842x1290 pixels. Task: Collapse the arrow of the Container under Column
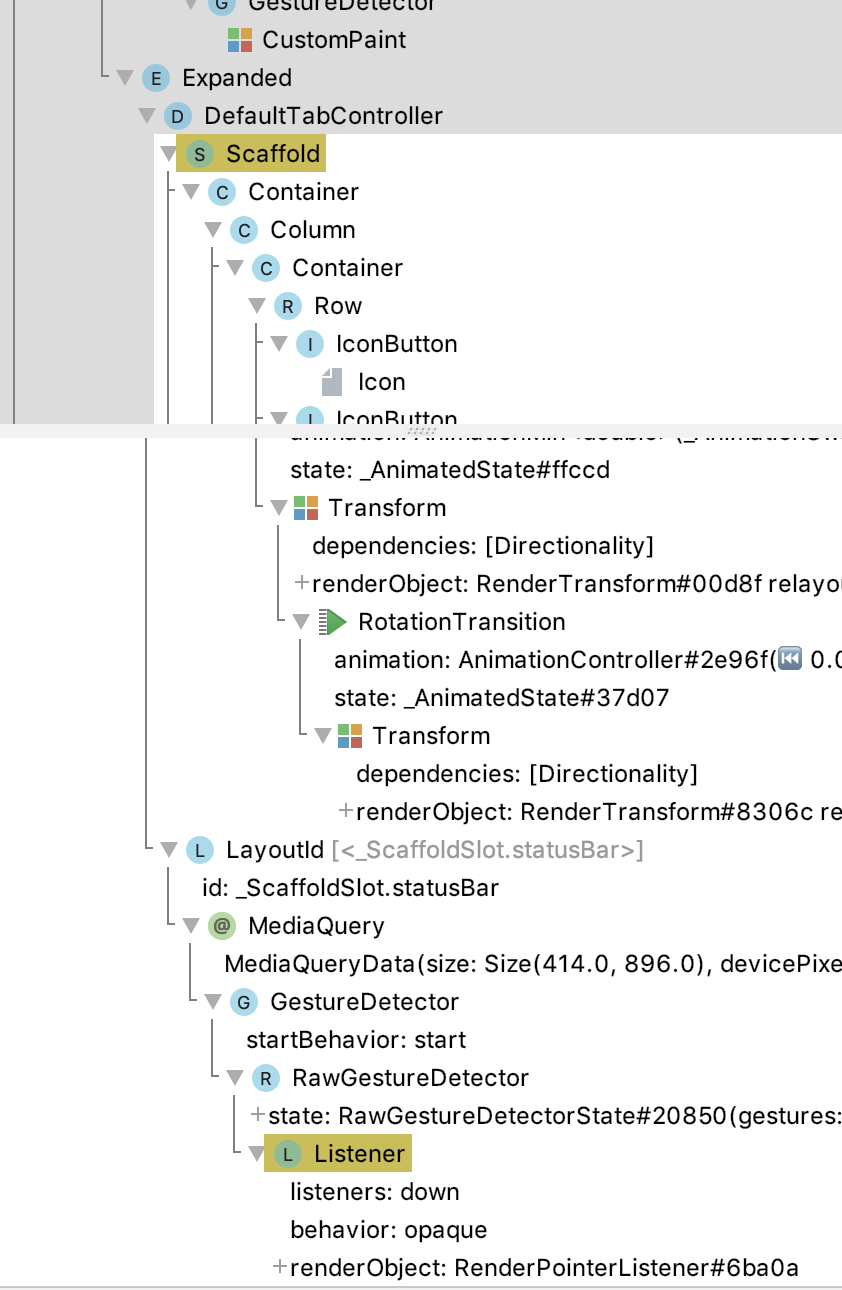pyautogui.click(x=235, y=268)
